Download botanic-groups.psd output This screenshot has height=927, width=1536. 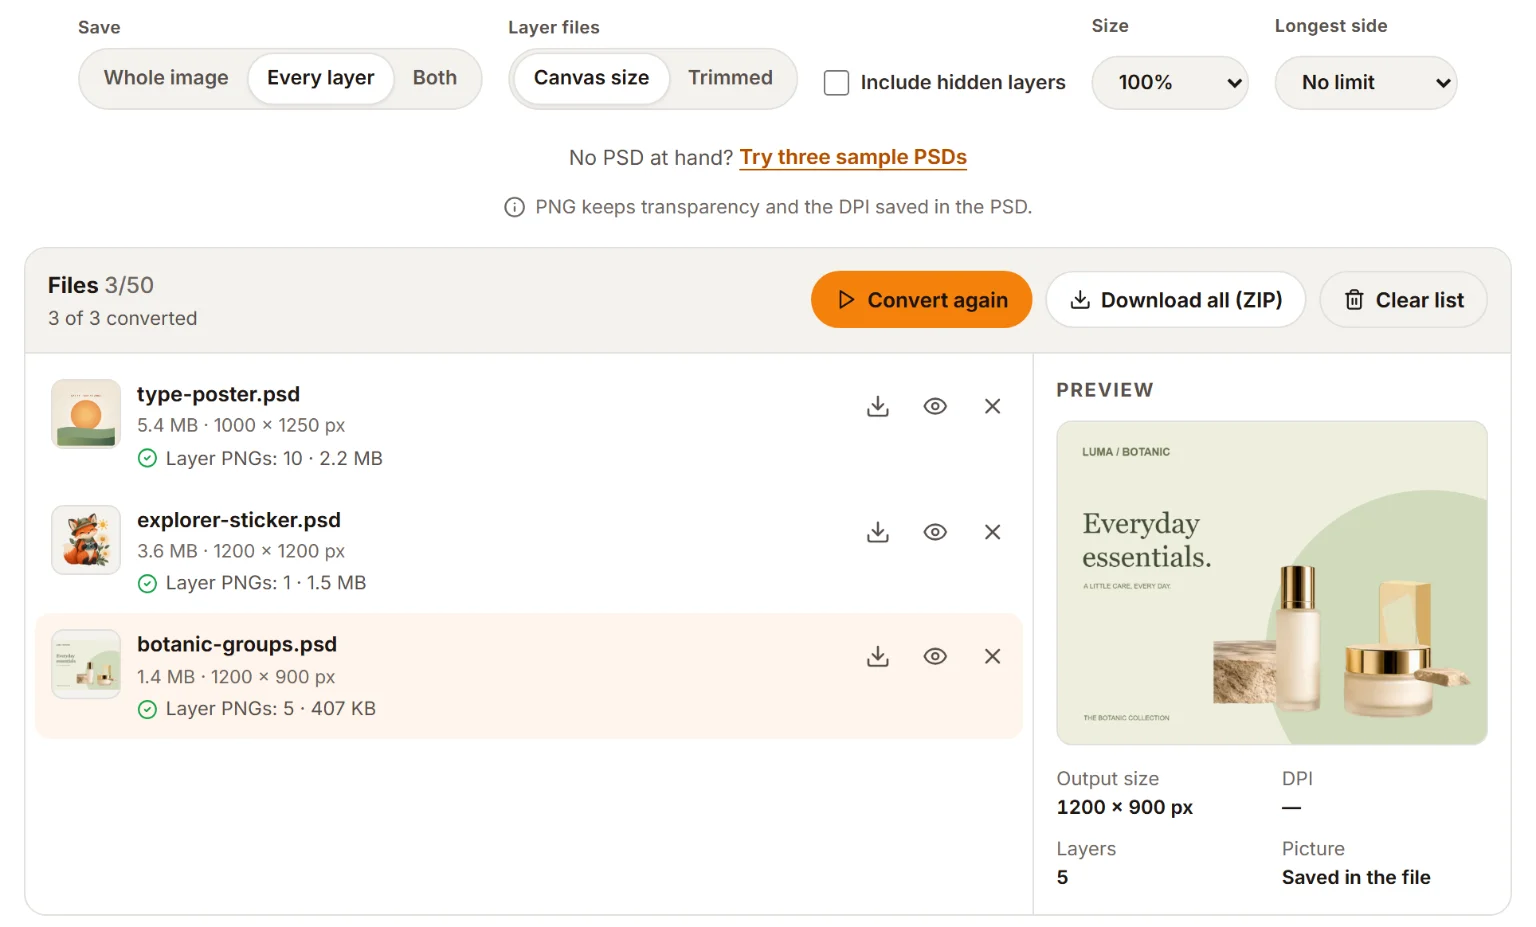click(878, 656)
